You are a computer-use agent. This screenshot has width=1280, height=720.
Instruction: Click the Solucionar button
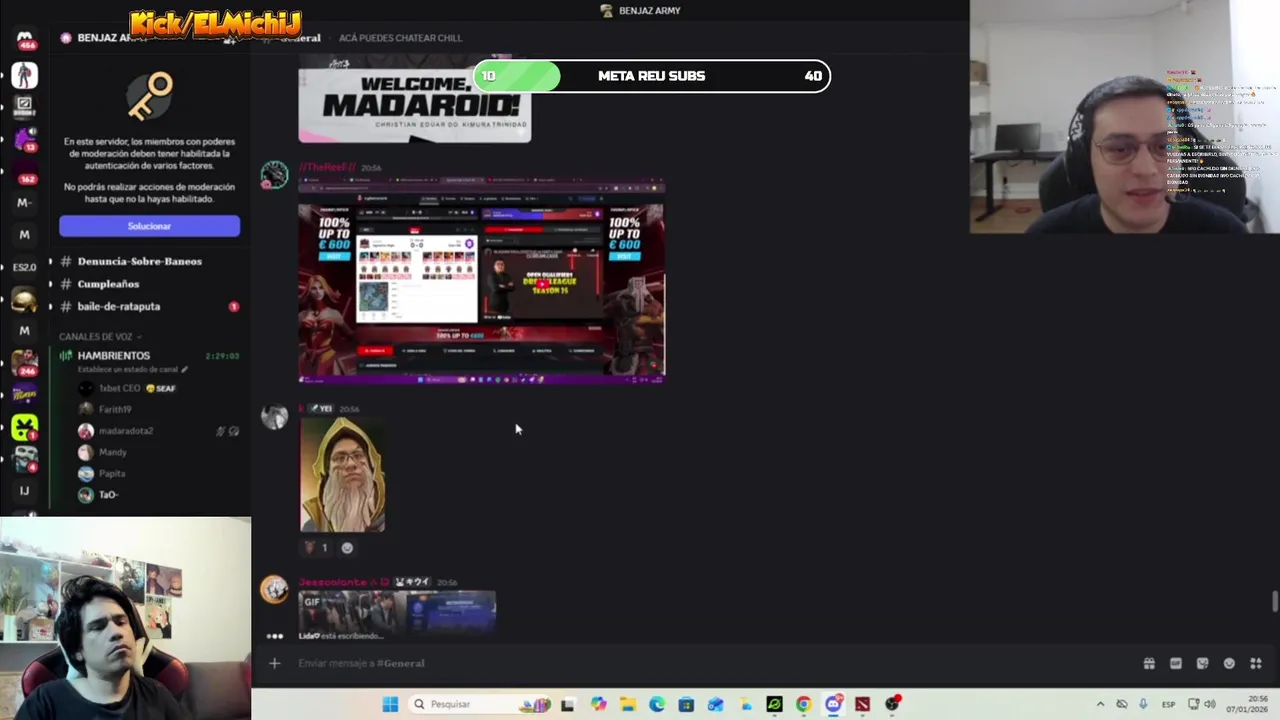[x=149, y=226]
